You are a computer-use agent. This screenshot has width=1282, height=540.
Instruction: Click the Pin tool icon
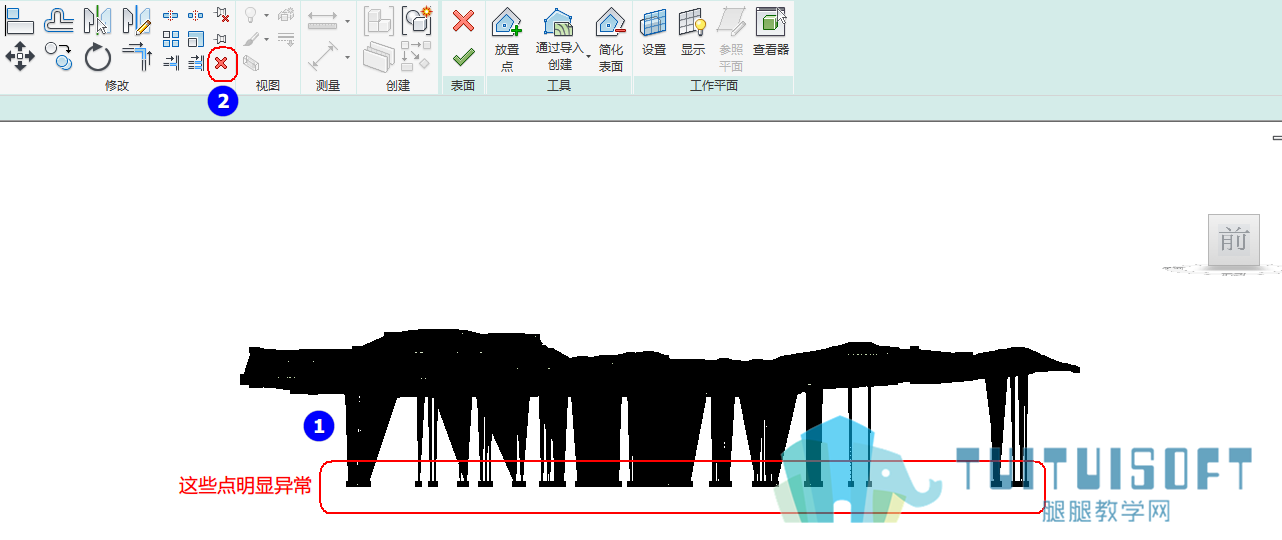coord(220,38)
